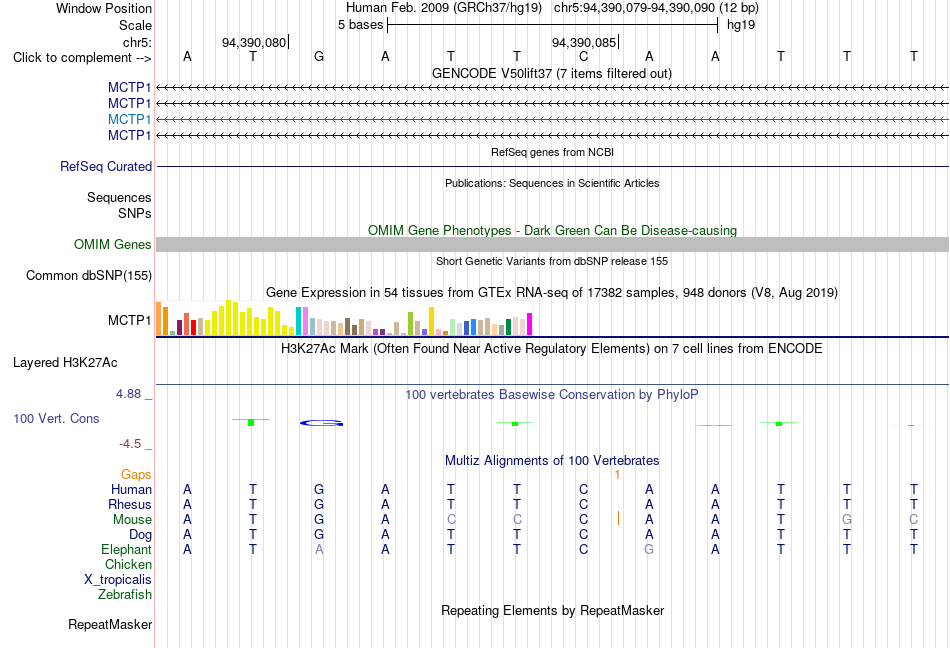Click the 'Window Position' label
950x648 pixels.
click(x=104, y=8)
